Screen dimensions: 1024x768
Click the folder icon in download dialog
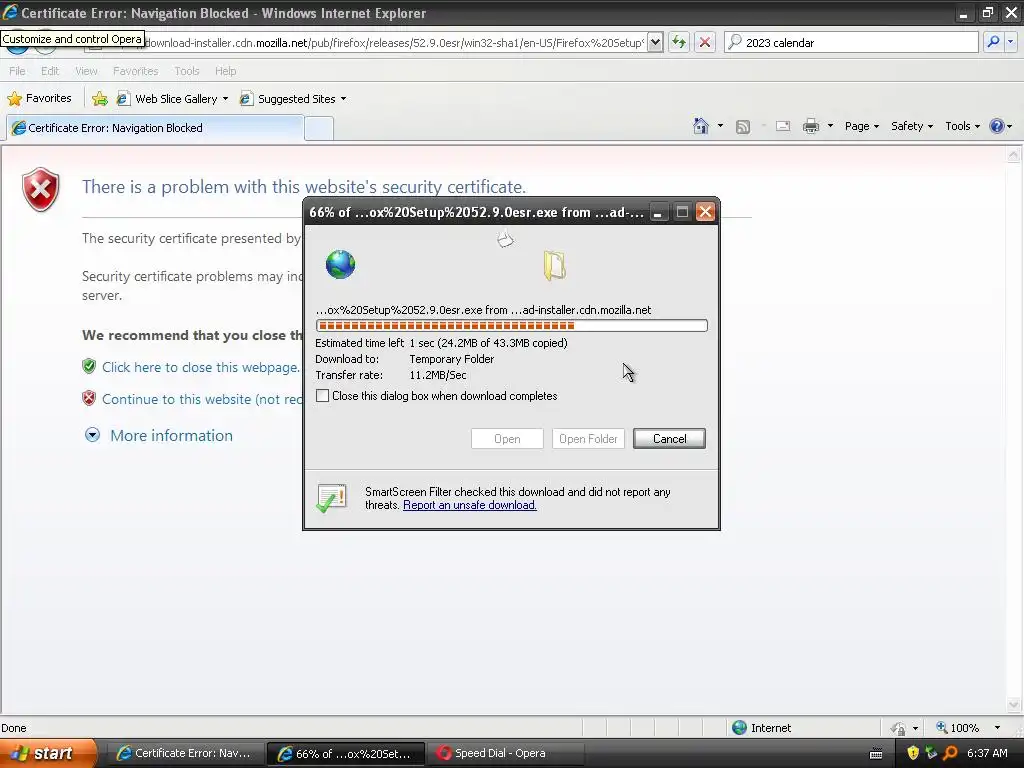pyautogui.click(x=554, y=266)
